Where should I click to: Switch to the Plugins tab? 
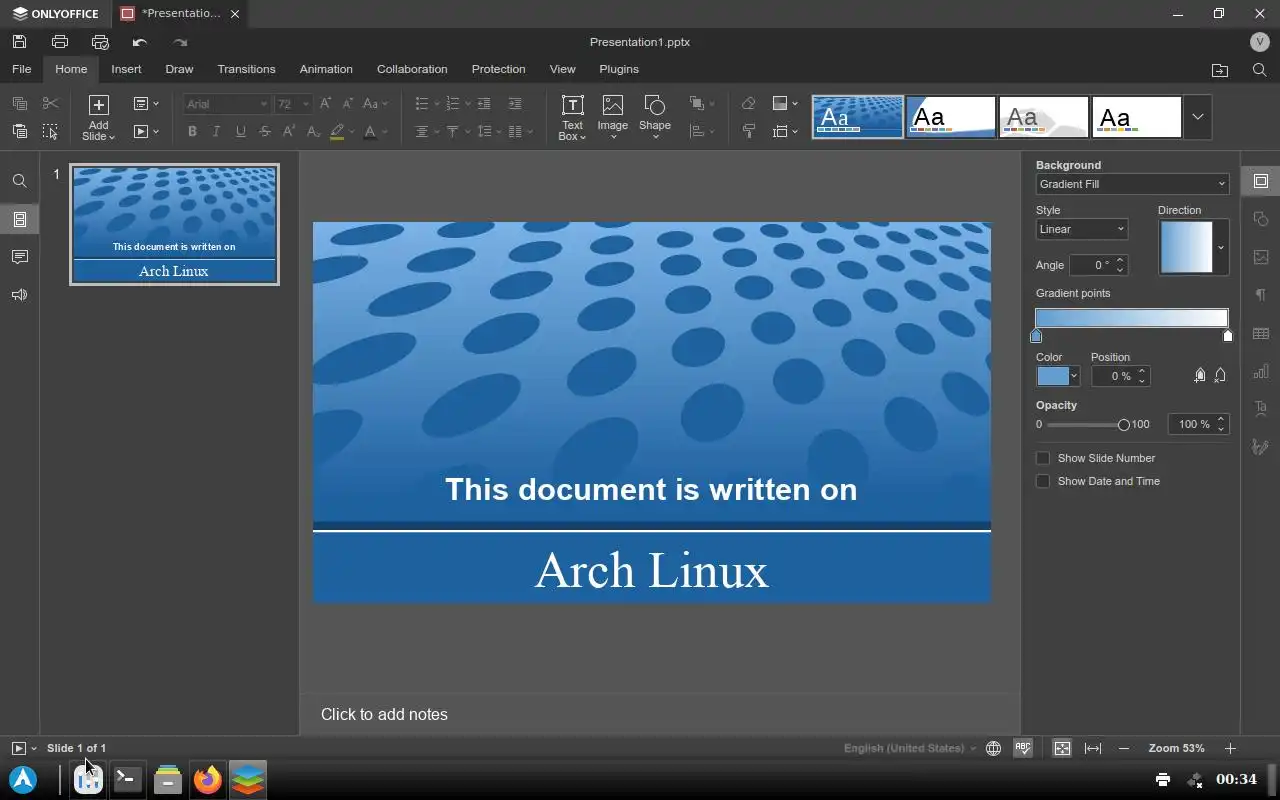pyautogui.click(x=619, y=69)
